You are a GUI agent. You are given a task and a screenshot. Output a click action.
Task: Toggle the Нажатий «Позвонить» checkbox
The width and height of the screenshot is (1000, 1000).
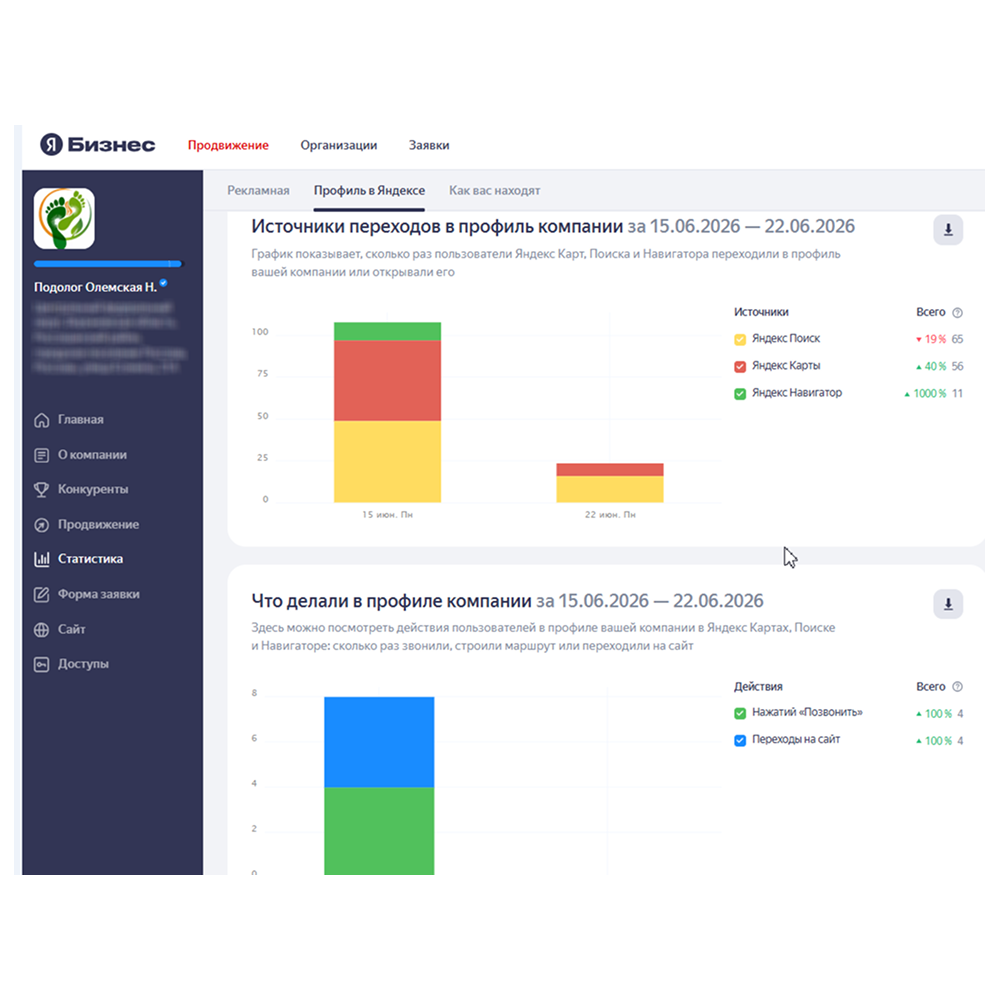[740, 713]
